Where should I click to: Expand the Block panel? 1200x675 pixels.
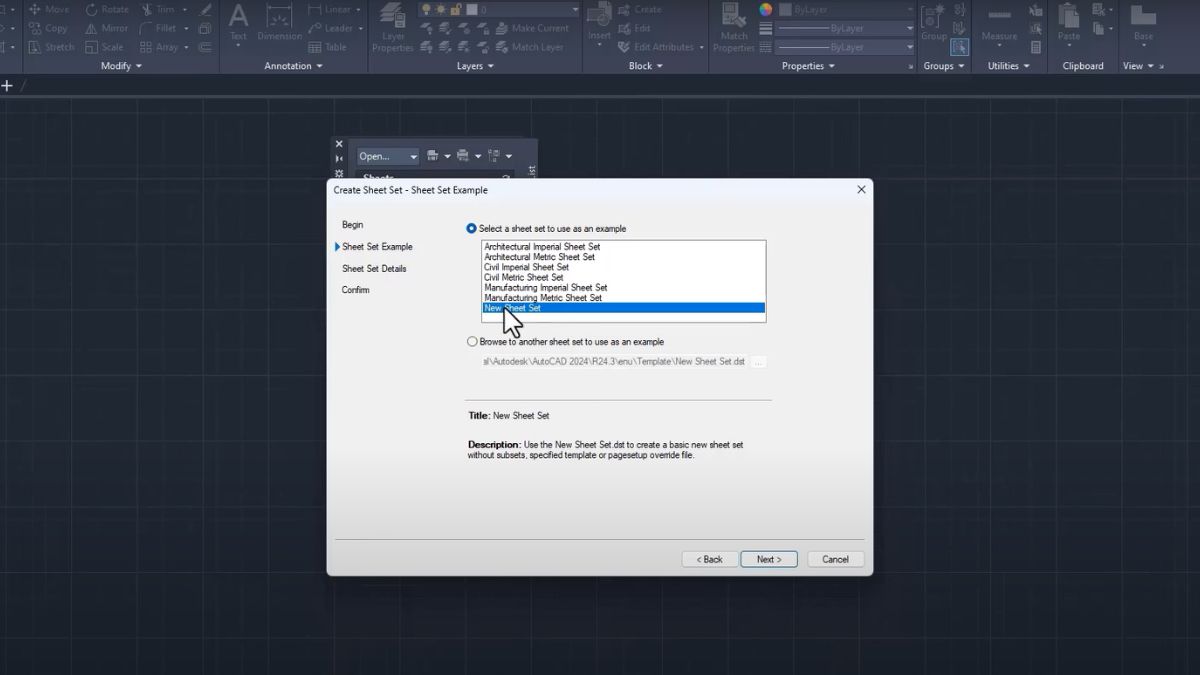645,66
